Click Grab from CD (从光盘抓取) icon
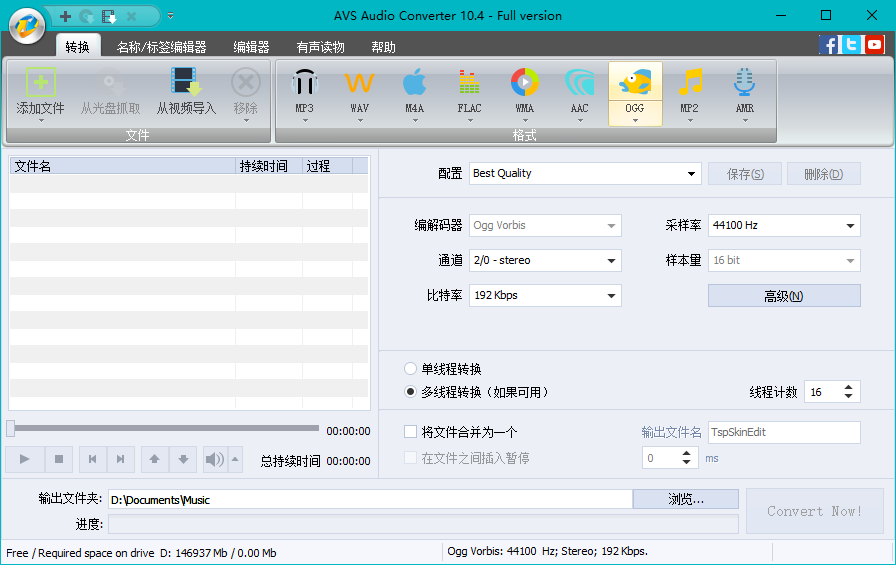The width and height of the screenshot is (896, 565). pos(110,82)
